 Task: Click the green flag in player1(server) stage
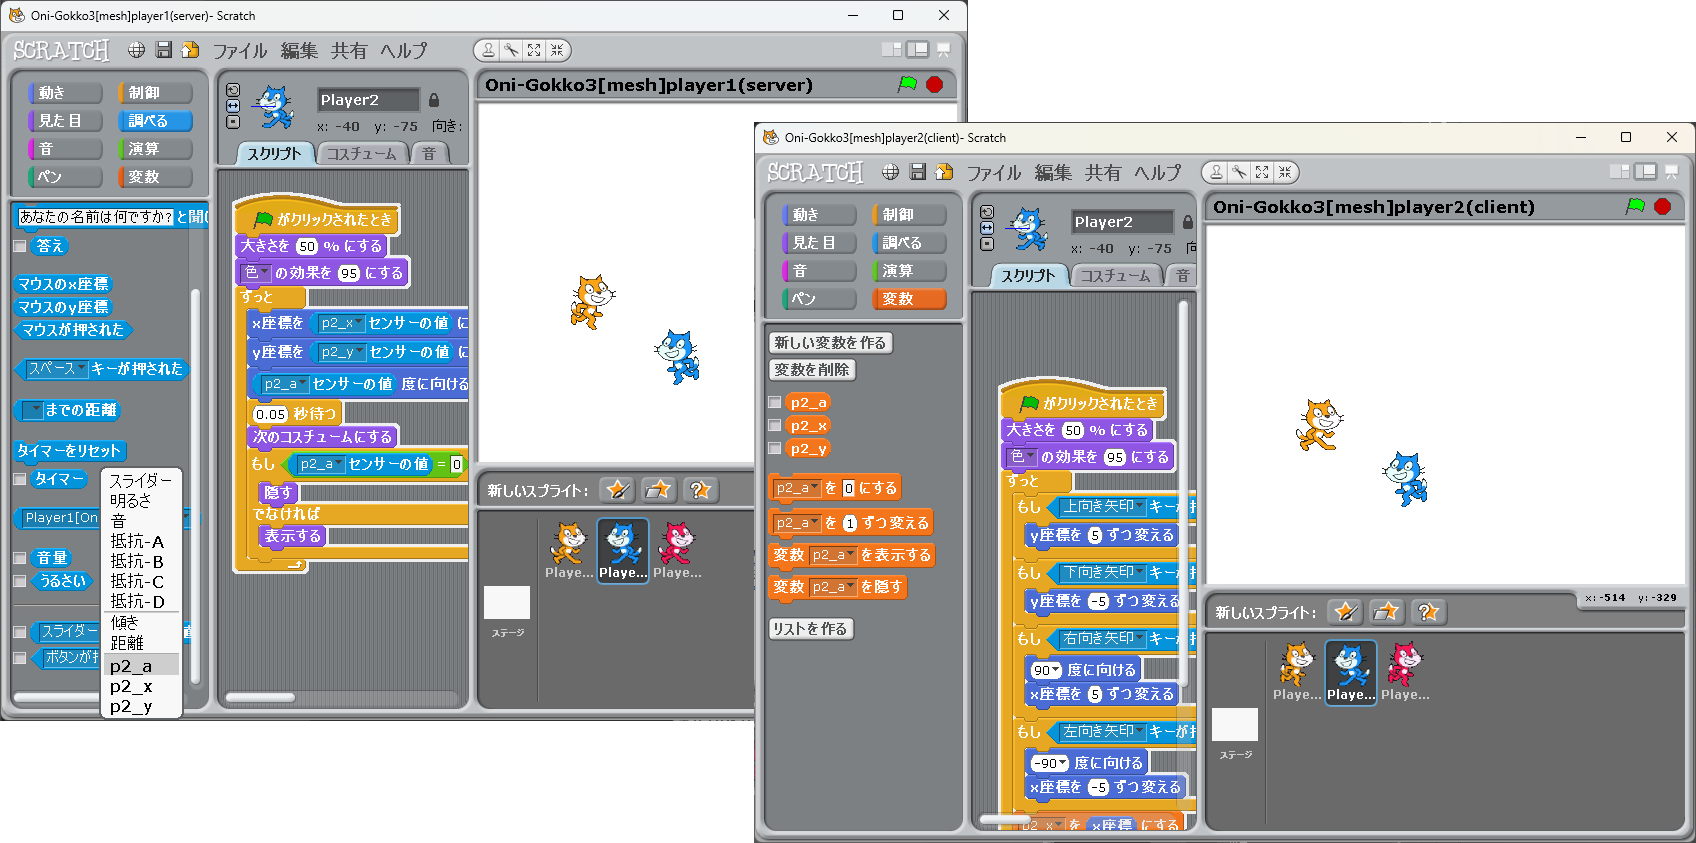pyautogui.click(x=908, y=84)
